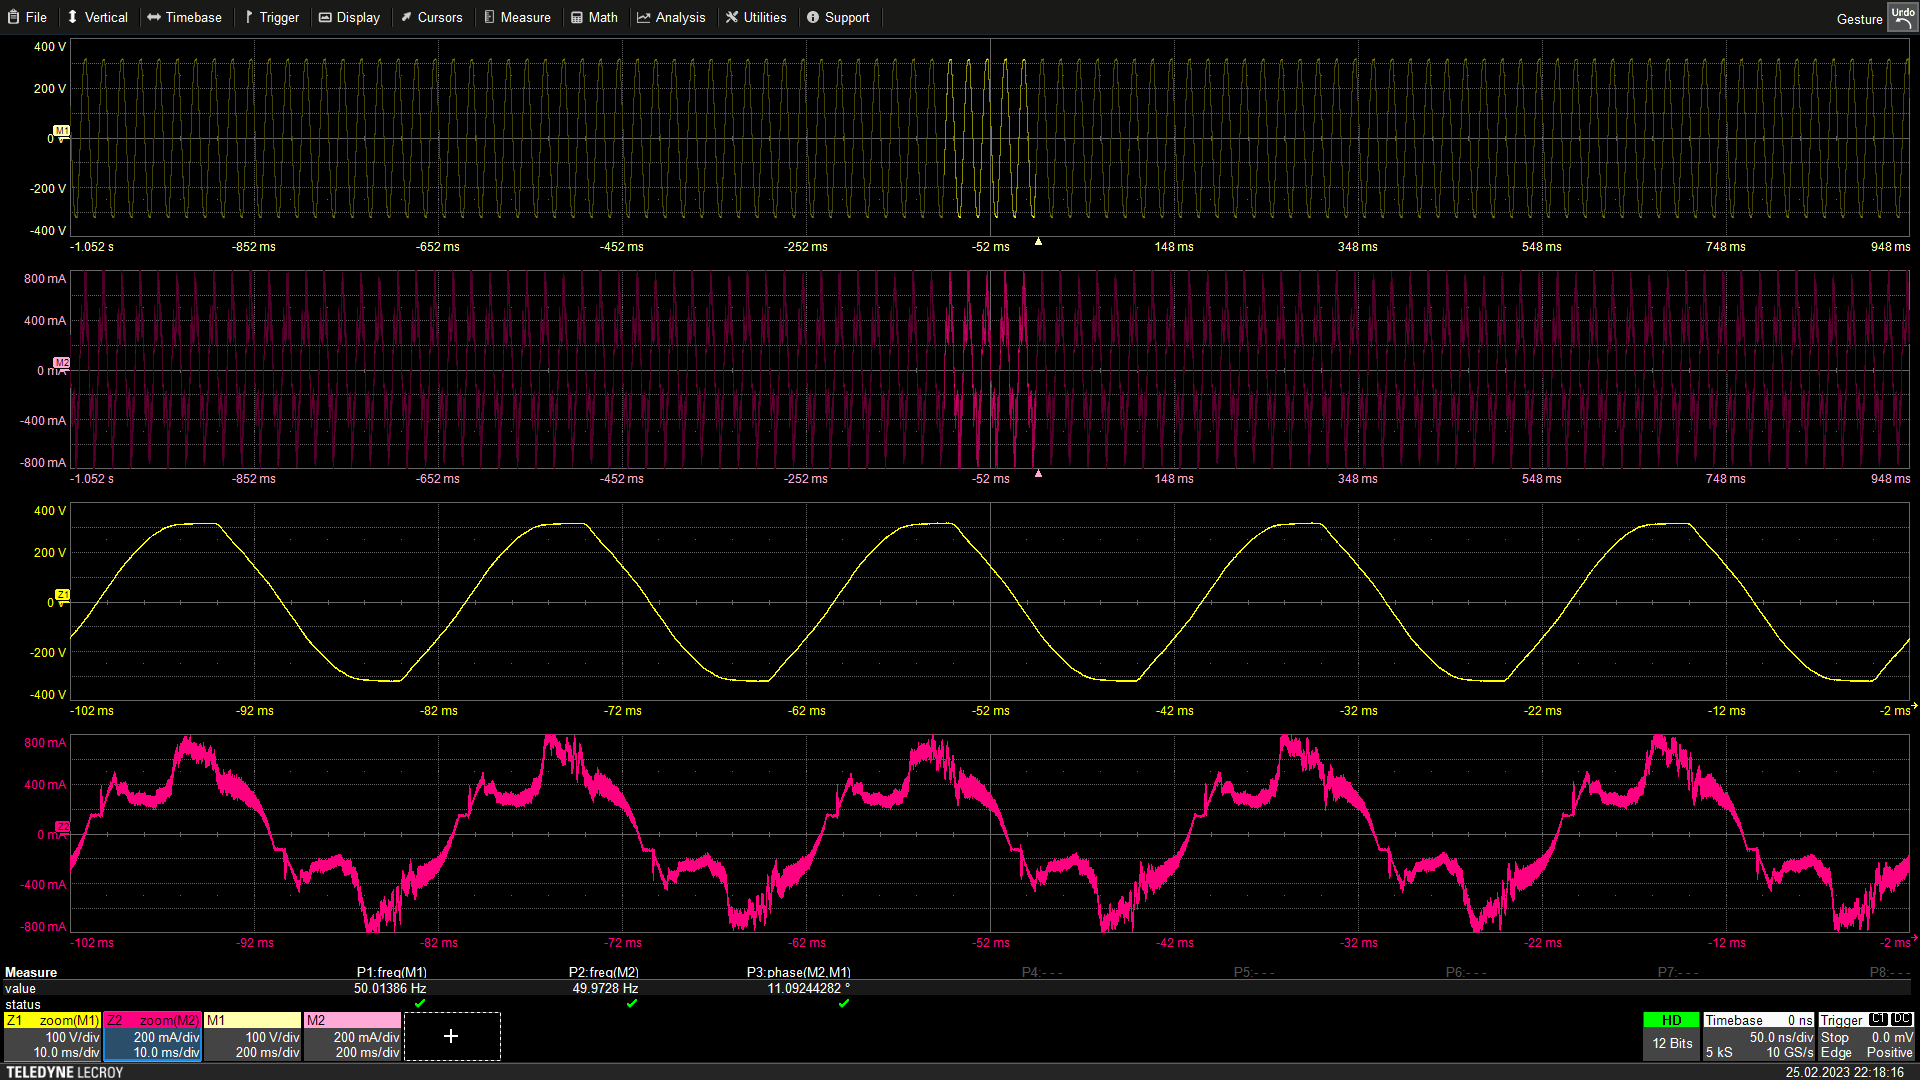Screen dimensions: 1920x1080
Task: Open the Vertical menu
Action: (97, 17)
